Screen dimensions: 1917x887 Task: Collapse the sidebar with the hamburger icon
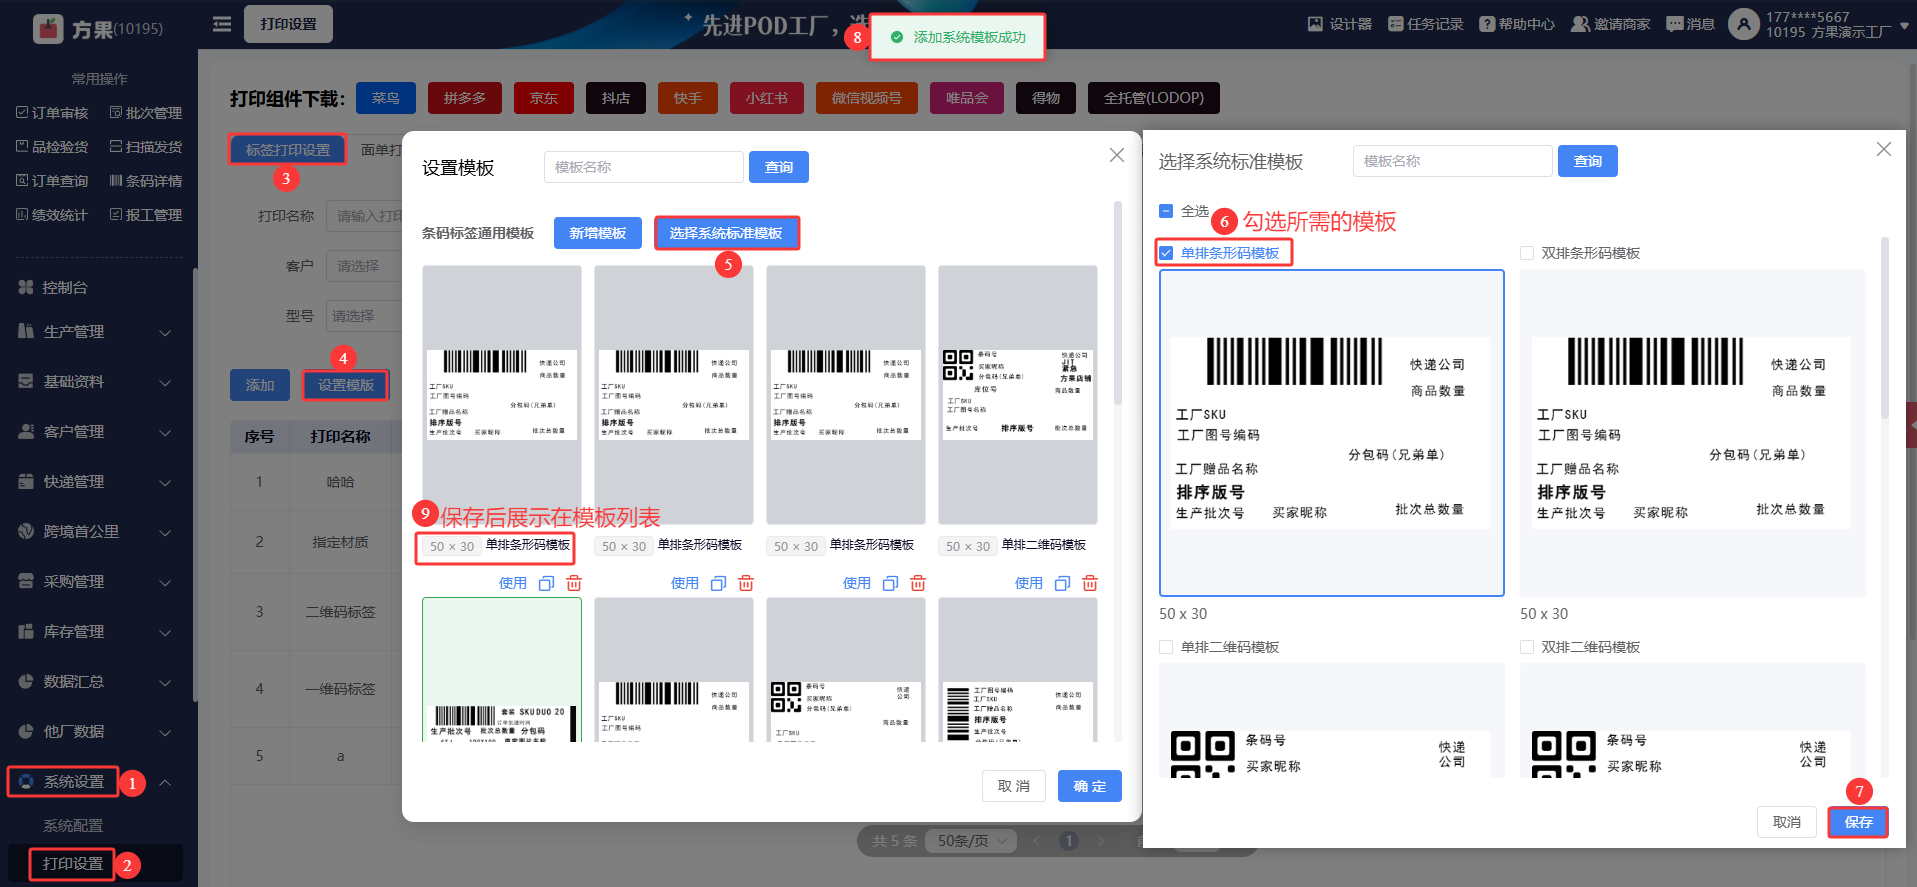[x=222, y=24]
